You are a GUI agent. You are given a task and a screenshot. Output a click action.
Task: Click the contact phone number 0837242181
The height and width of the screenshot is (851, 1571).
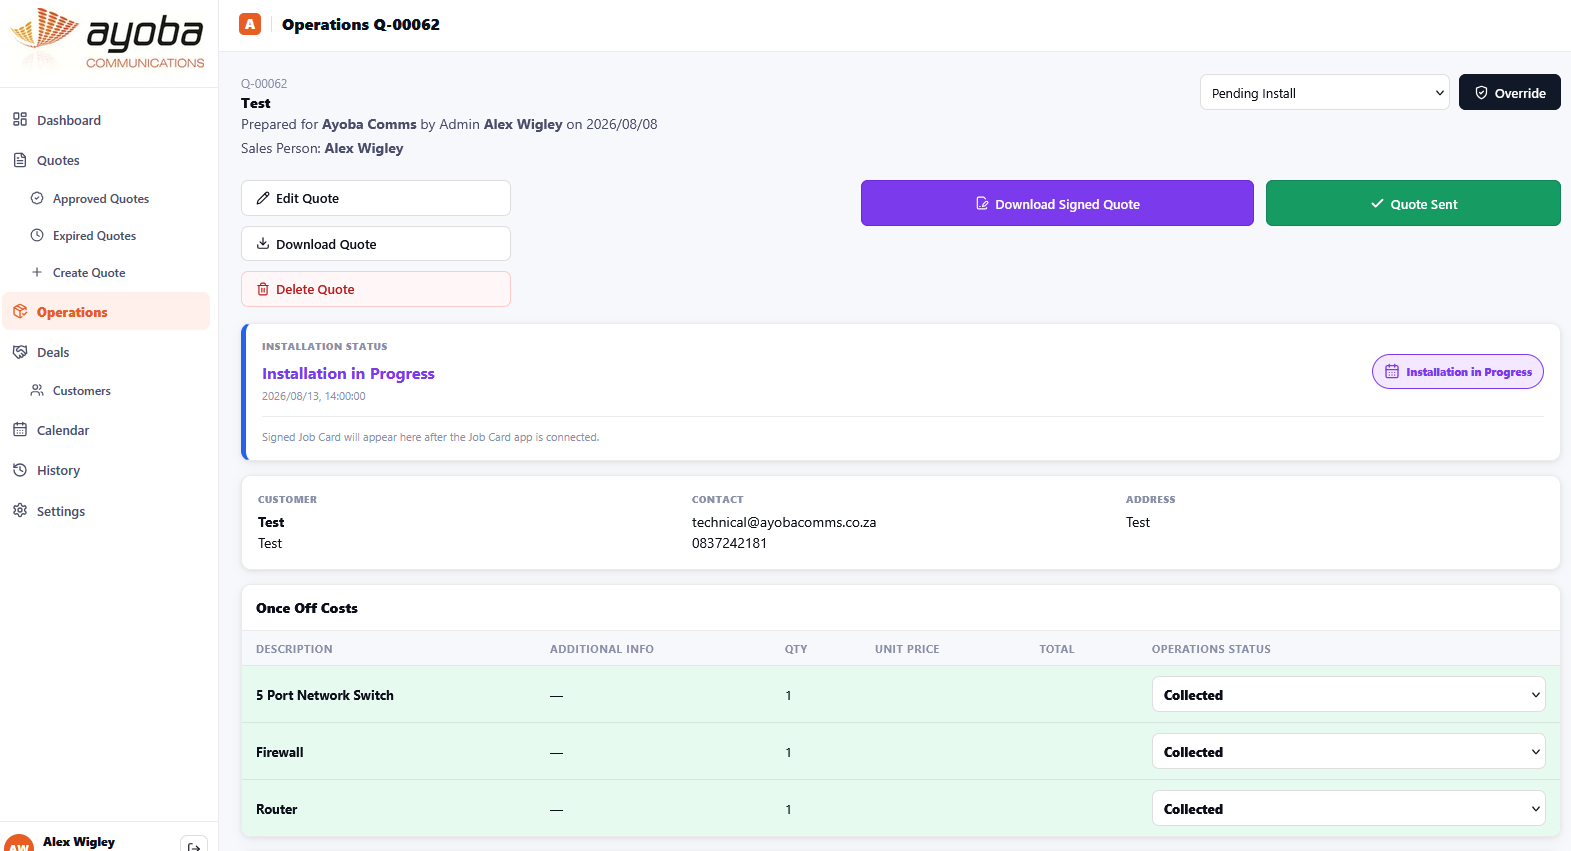tap(729, 543)
